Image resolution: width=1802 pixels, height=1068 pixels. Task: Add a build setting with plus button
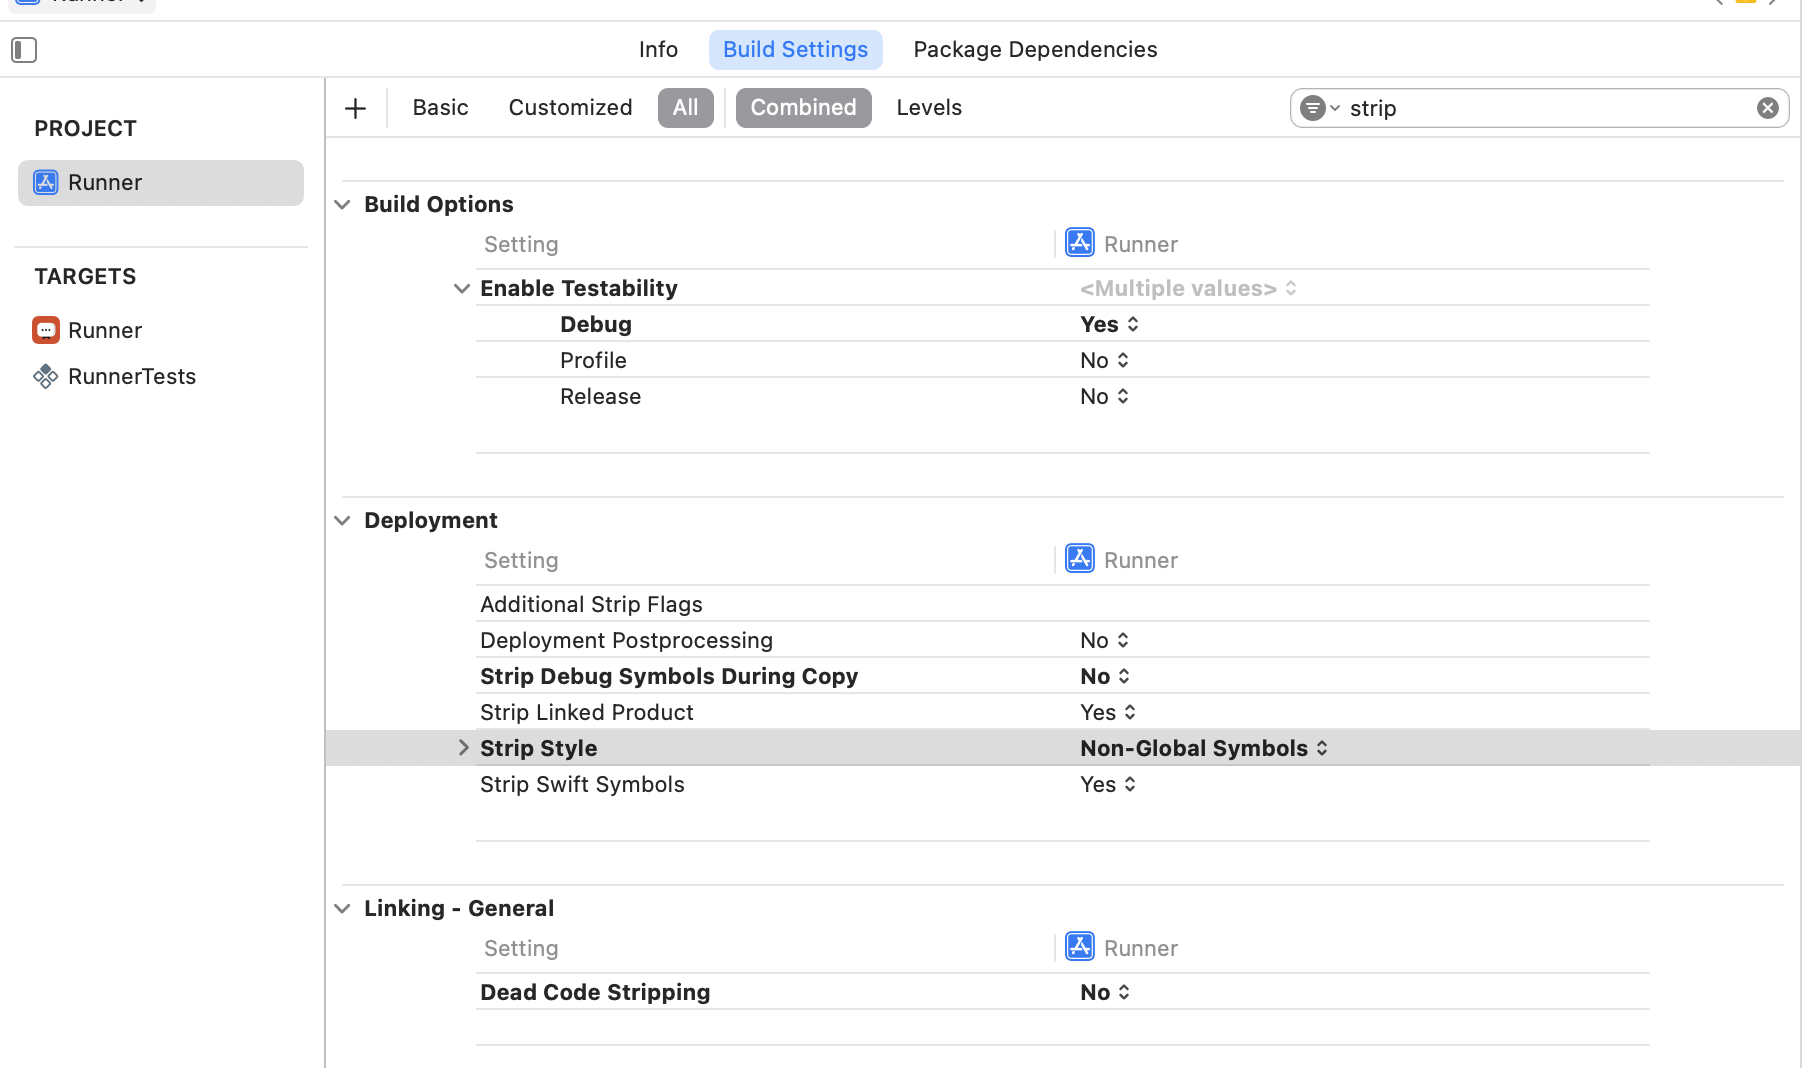click(x=355, y=108)
